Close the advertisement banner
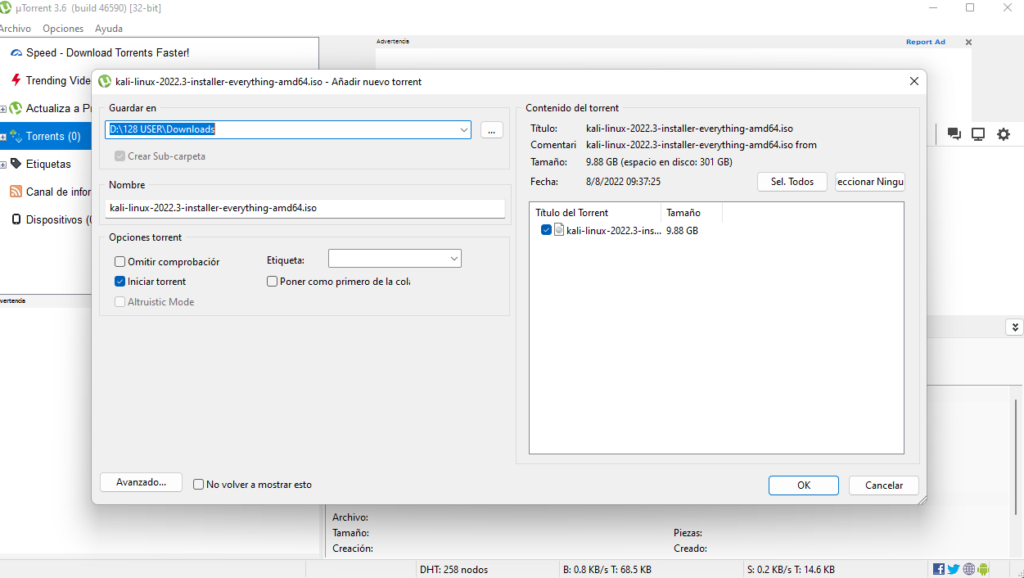 [968, 42]
